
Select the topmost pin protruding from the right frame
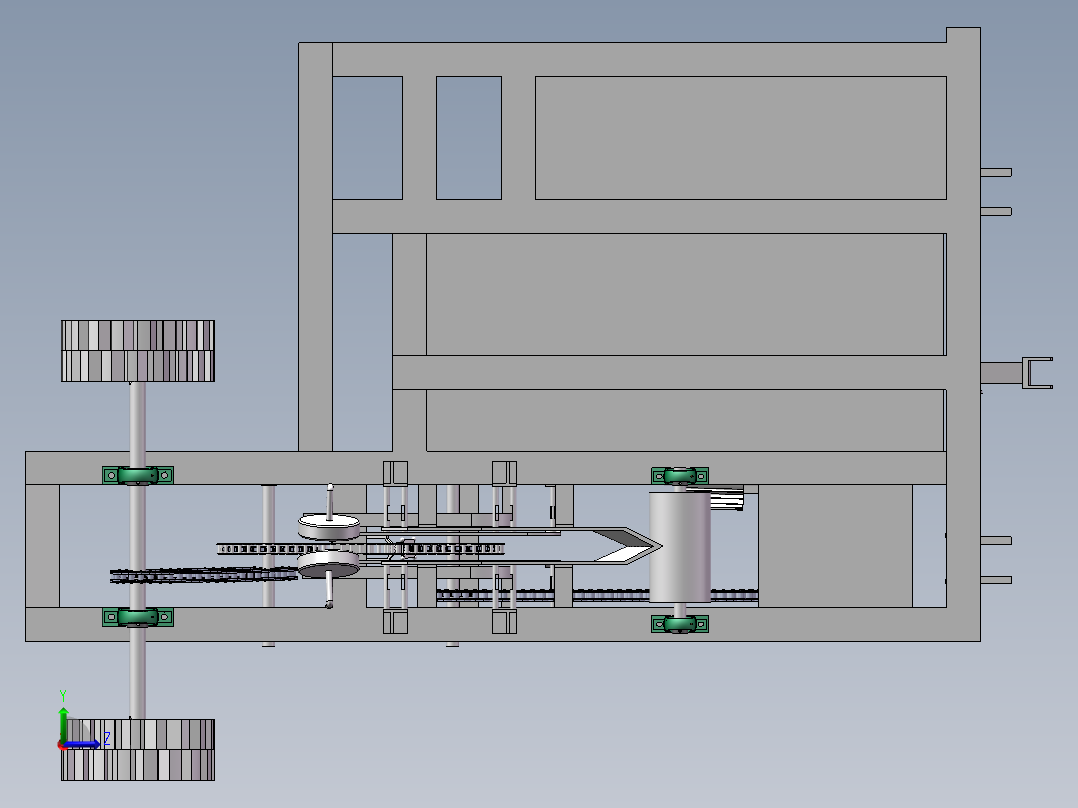coord(996,173)
